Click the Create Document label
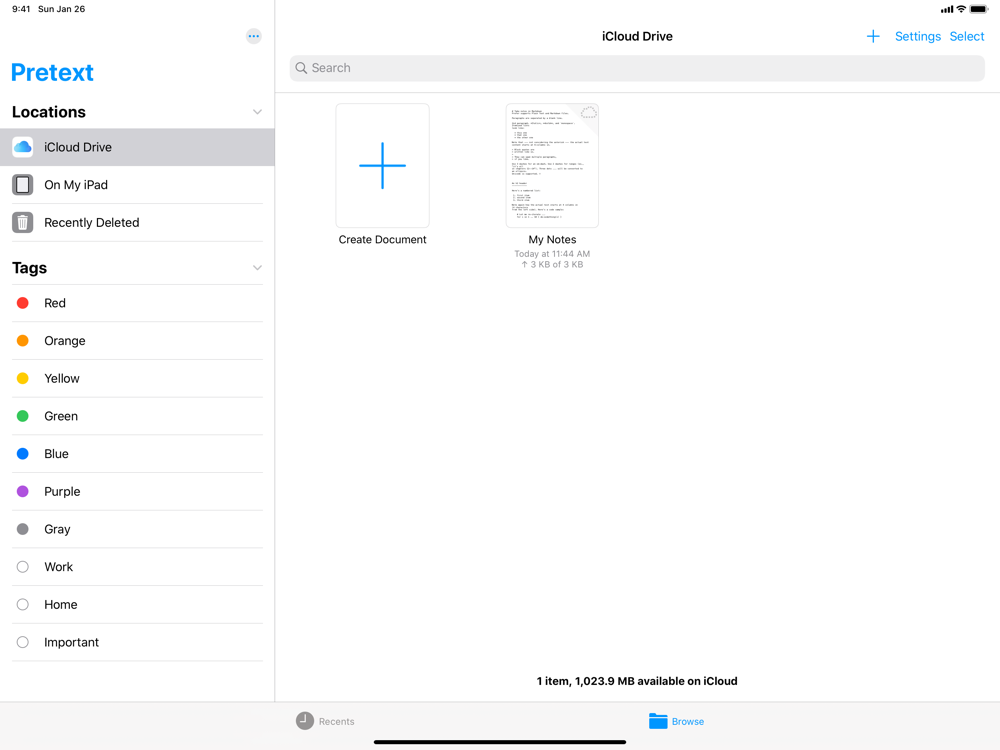 pos(383,239)
